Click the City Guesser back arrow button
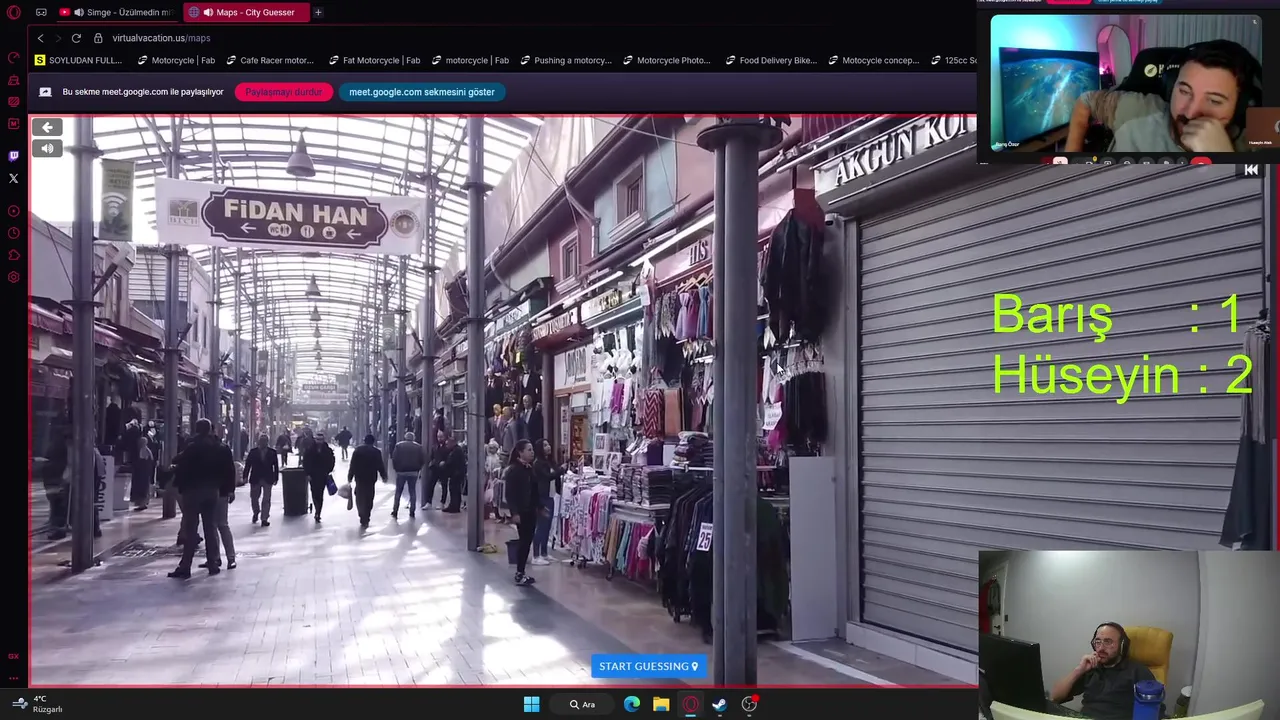Screen dimensions: 1280x720 47,127
